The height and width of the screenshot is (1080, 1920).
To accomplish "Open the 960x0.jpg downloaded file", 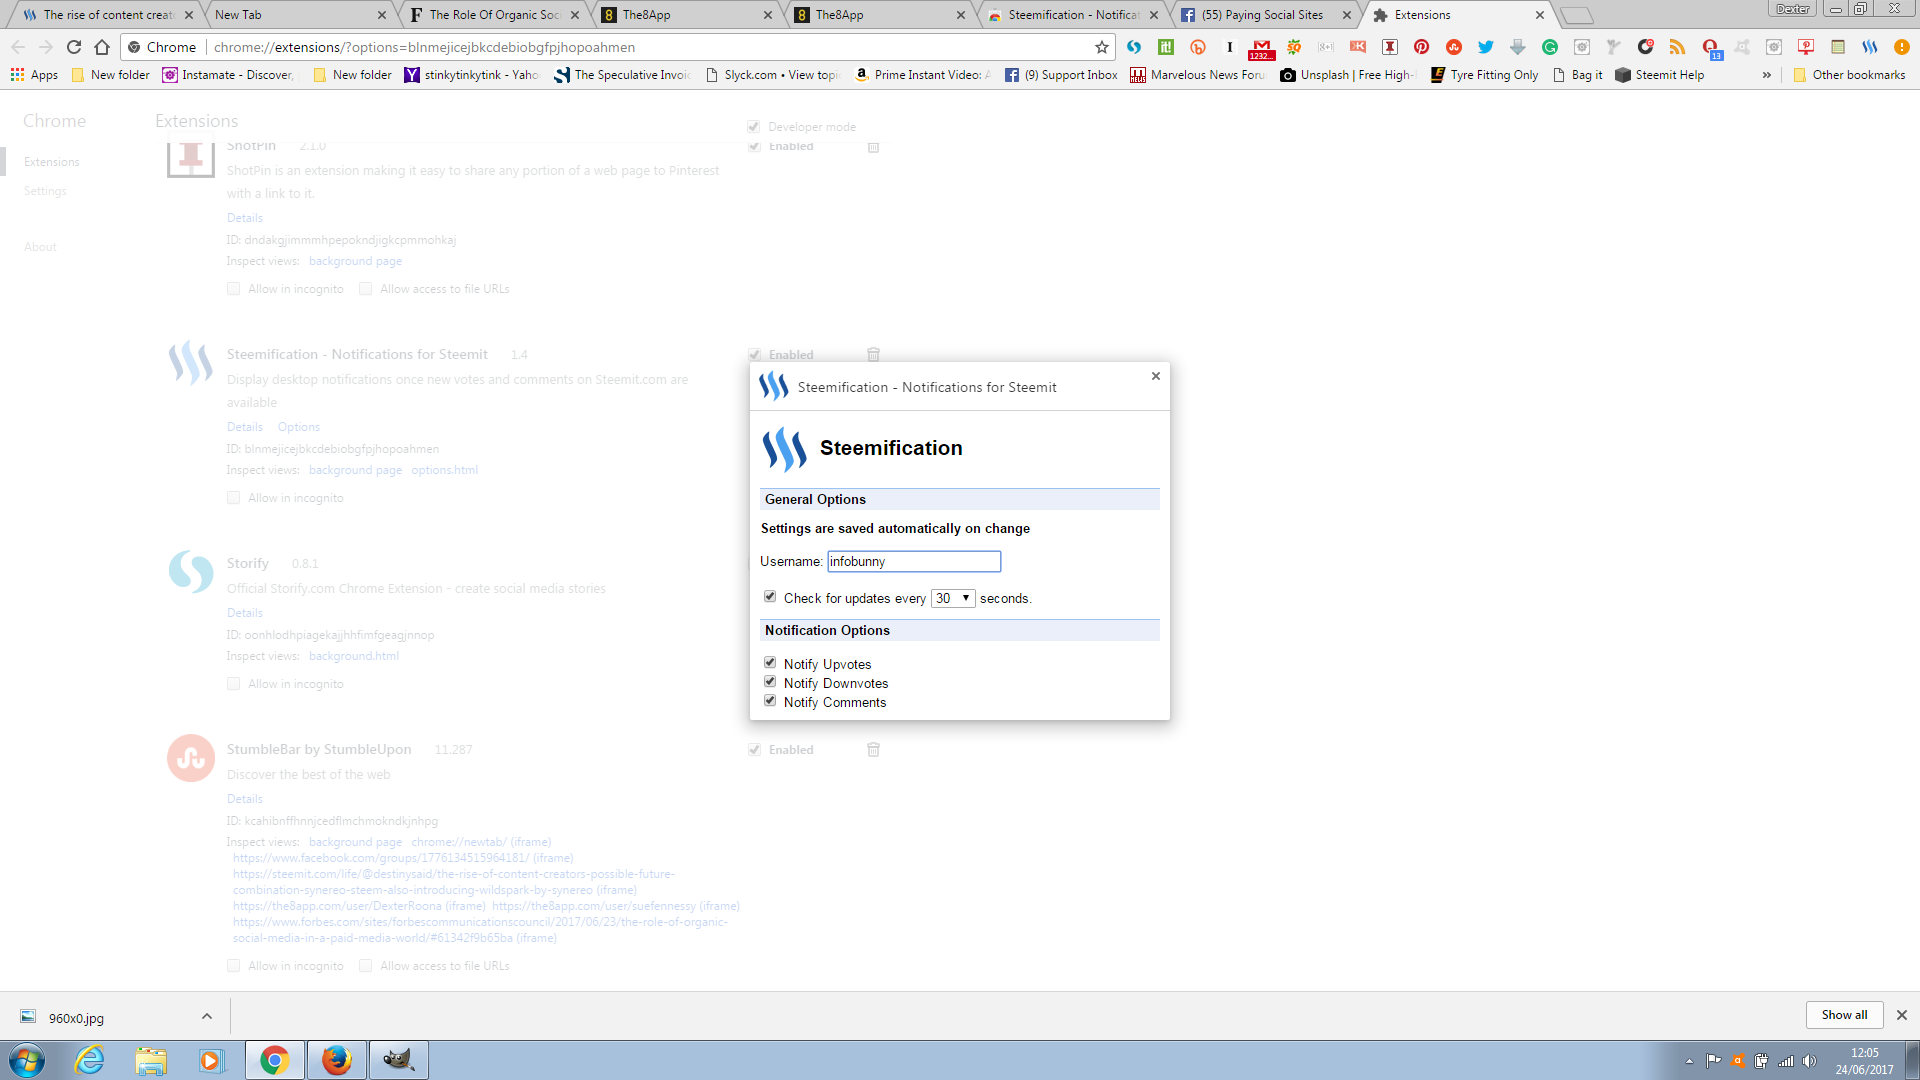I will click(76, 1018).
